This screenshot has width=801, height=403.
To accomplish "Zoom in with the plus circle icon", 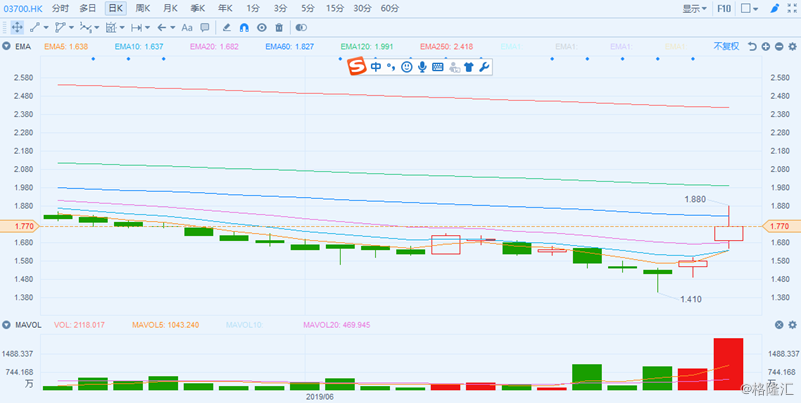I will (765, 46).
